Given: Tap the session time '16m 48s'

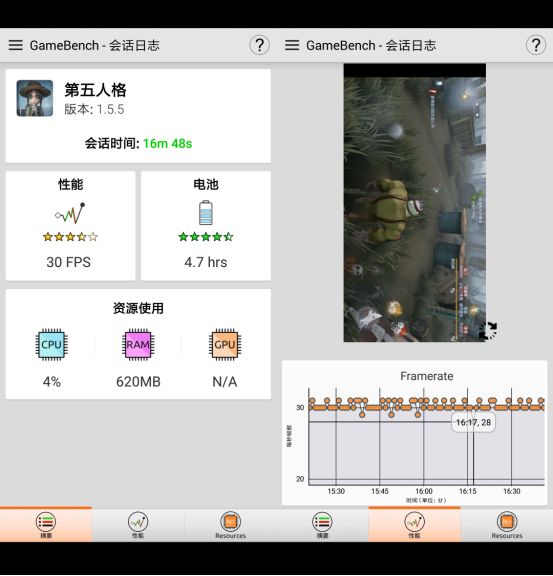Looking at the screenshot, I should [x=167, y=143].
